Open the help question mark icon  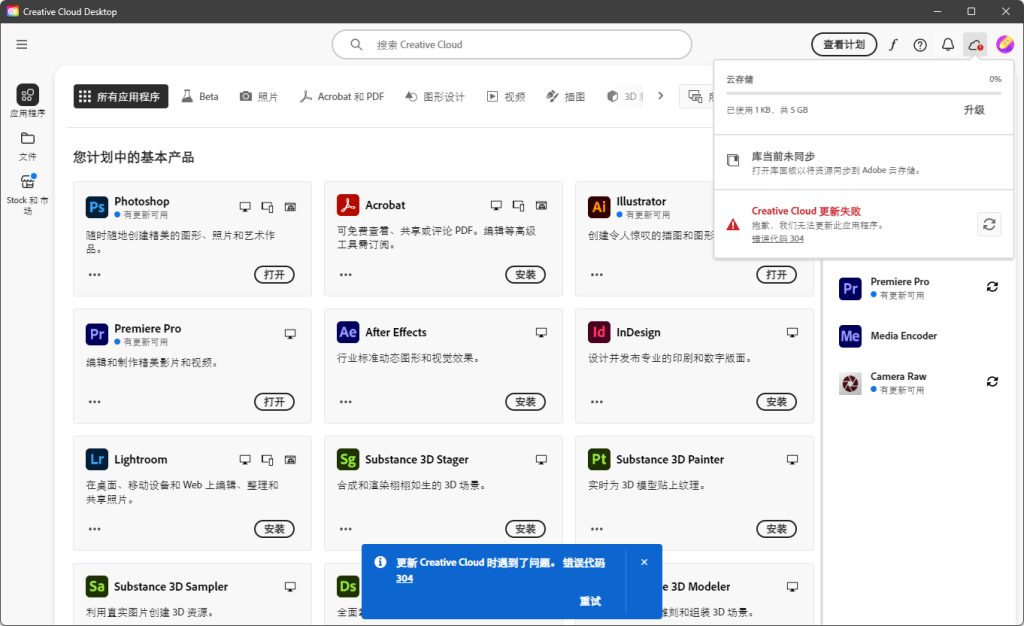coord(920,44)
